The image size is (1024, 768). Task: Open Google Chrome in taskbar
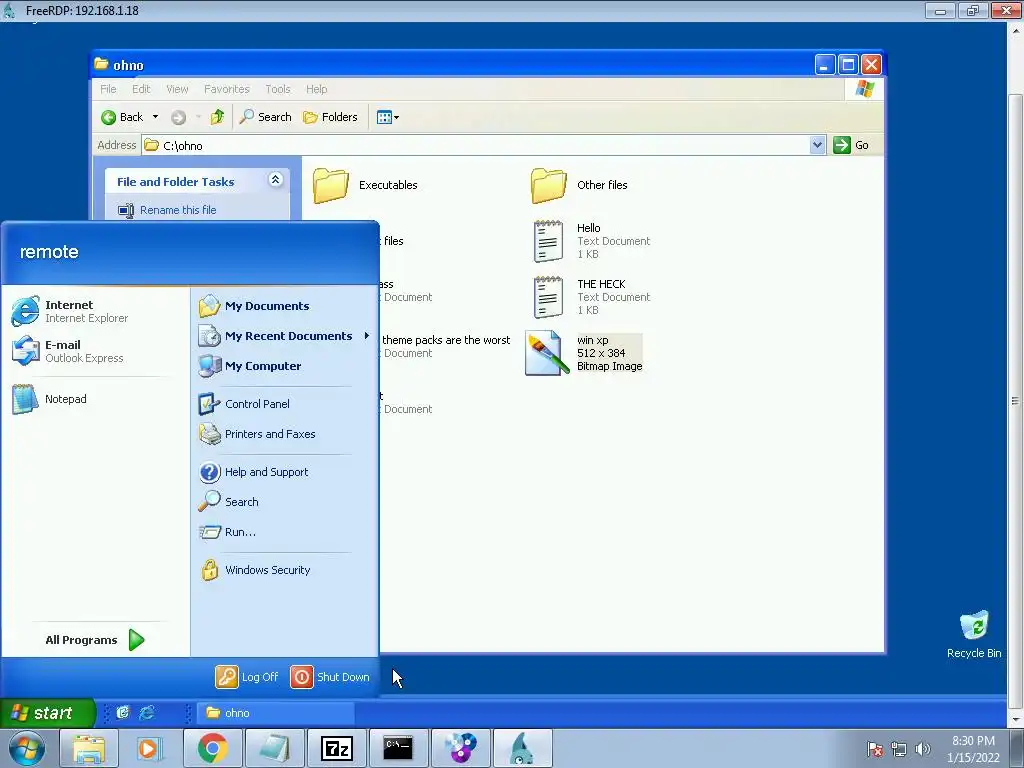pyautogui.click(x=212, y=748)
